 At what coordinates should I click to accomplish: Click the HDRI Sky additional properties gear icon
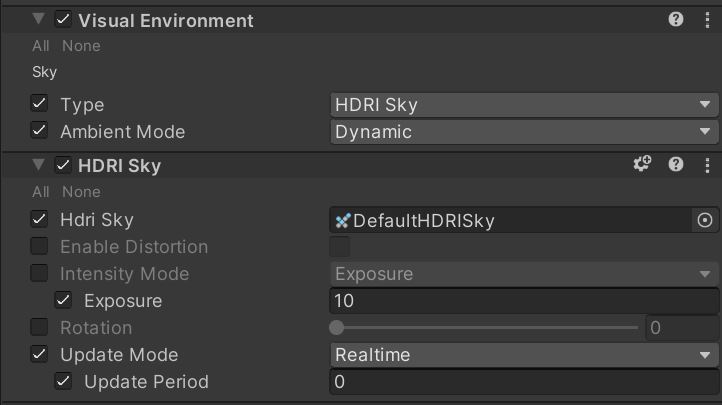click(x=642, y=164)
